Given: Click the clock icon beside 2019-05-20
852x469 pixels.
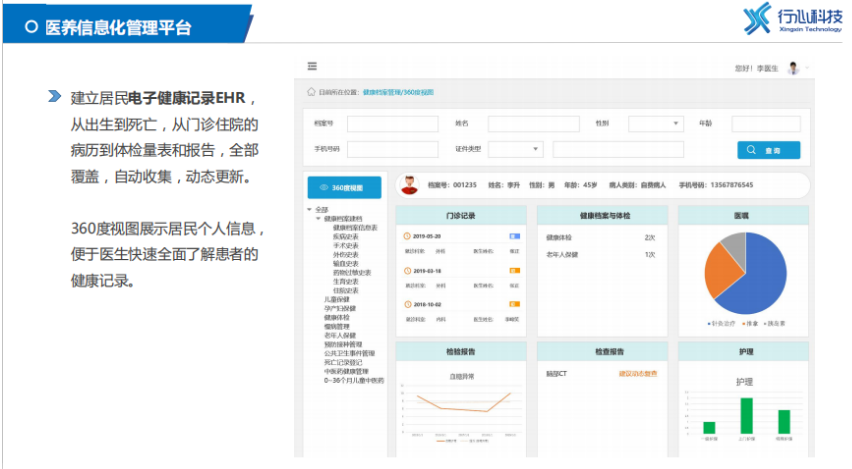Looking at the screenshot, I should tap(407, 236).
